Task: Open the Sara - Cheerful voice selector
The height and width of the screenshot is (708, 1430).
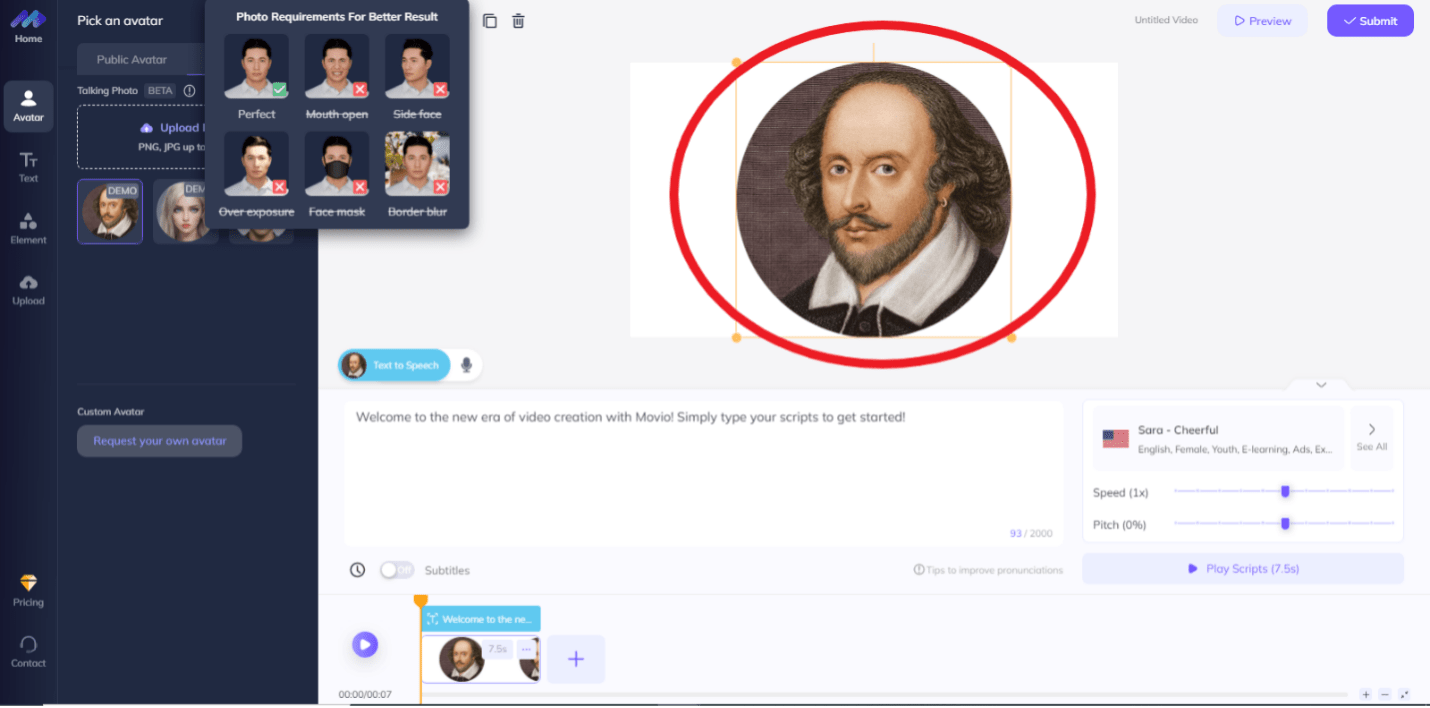Action: coord(1220,438)
